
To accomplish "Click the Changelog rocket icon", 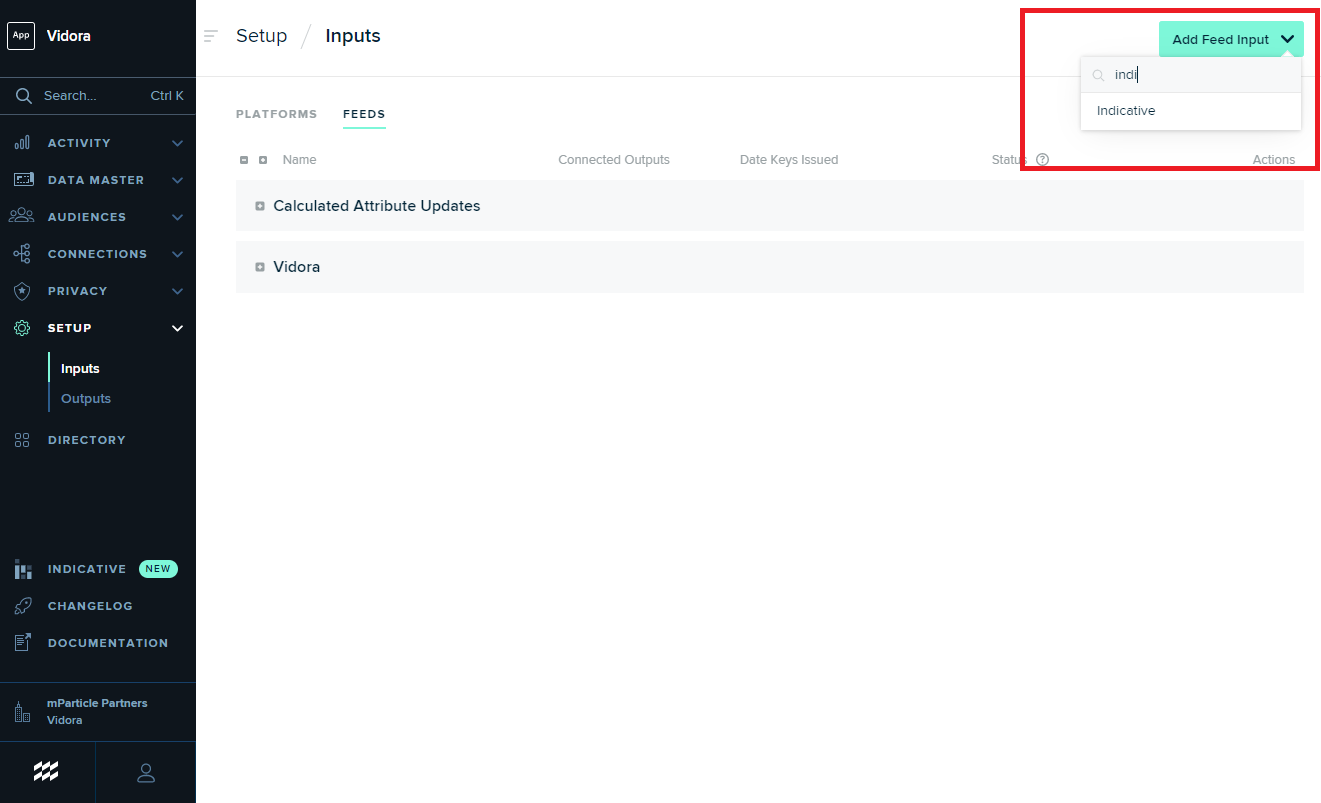I will click(23, 606).
